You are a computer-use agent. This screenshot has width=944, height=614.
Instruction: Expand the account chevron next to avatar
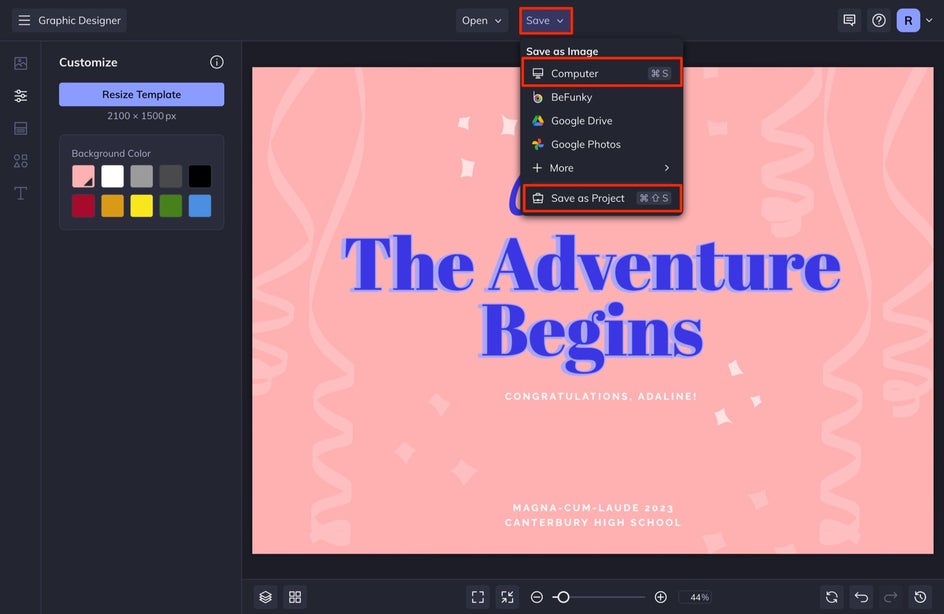pos(929,20)
